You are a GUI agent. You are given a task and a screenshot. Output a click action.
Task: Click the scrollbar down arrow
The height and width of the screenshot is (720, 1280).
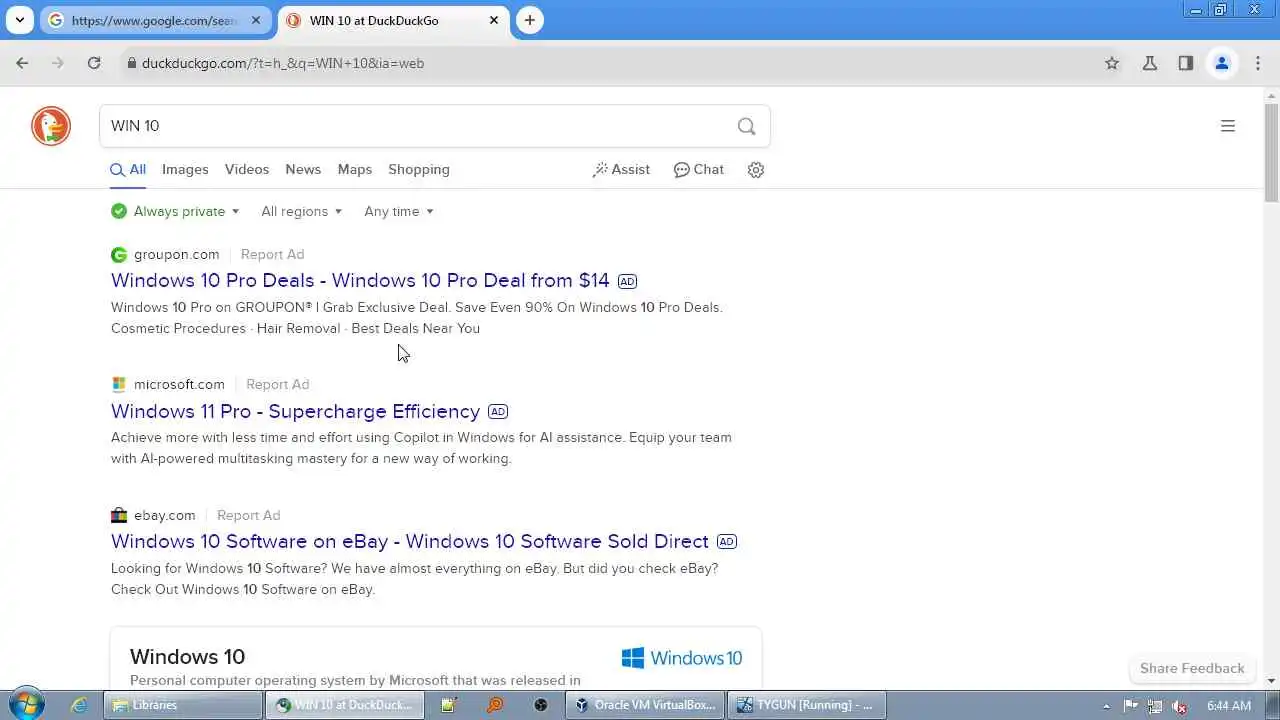[1272, 681]
